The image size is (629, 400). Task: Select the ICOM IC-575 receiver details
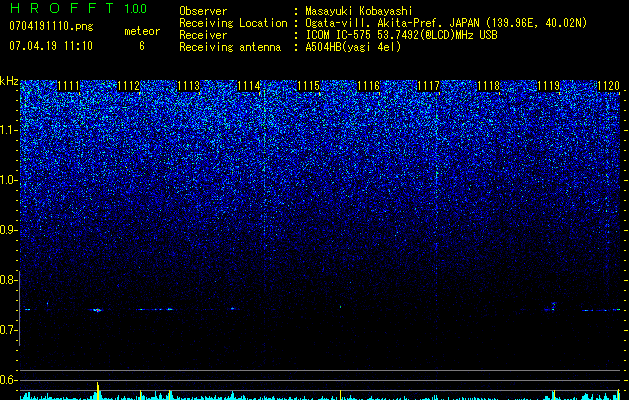tap(401, 35)
